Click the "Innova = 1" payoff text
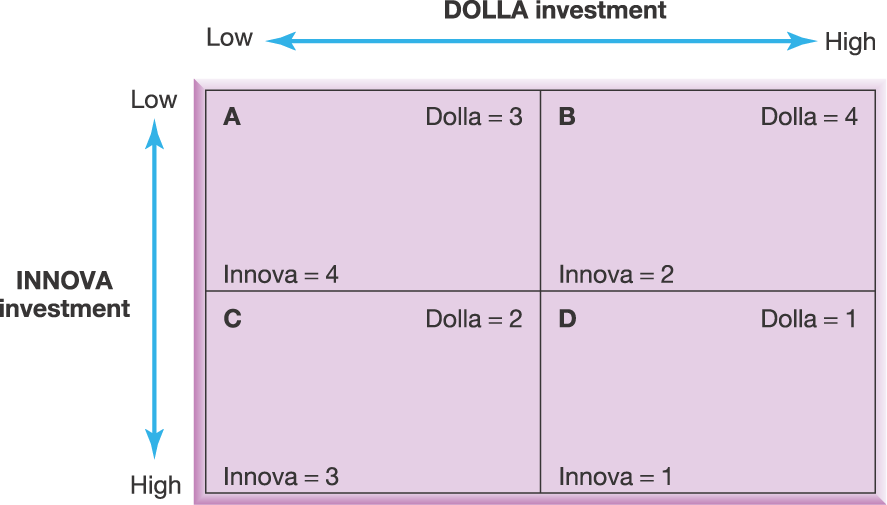 click(616, 477)
